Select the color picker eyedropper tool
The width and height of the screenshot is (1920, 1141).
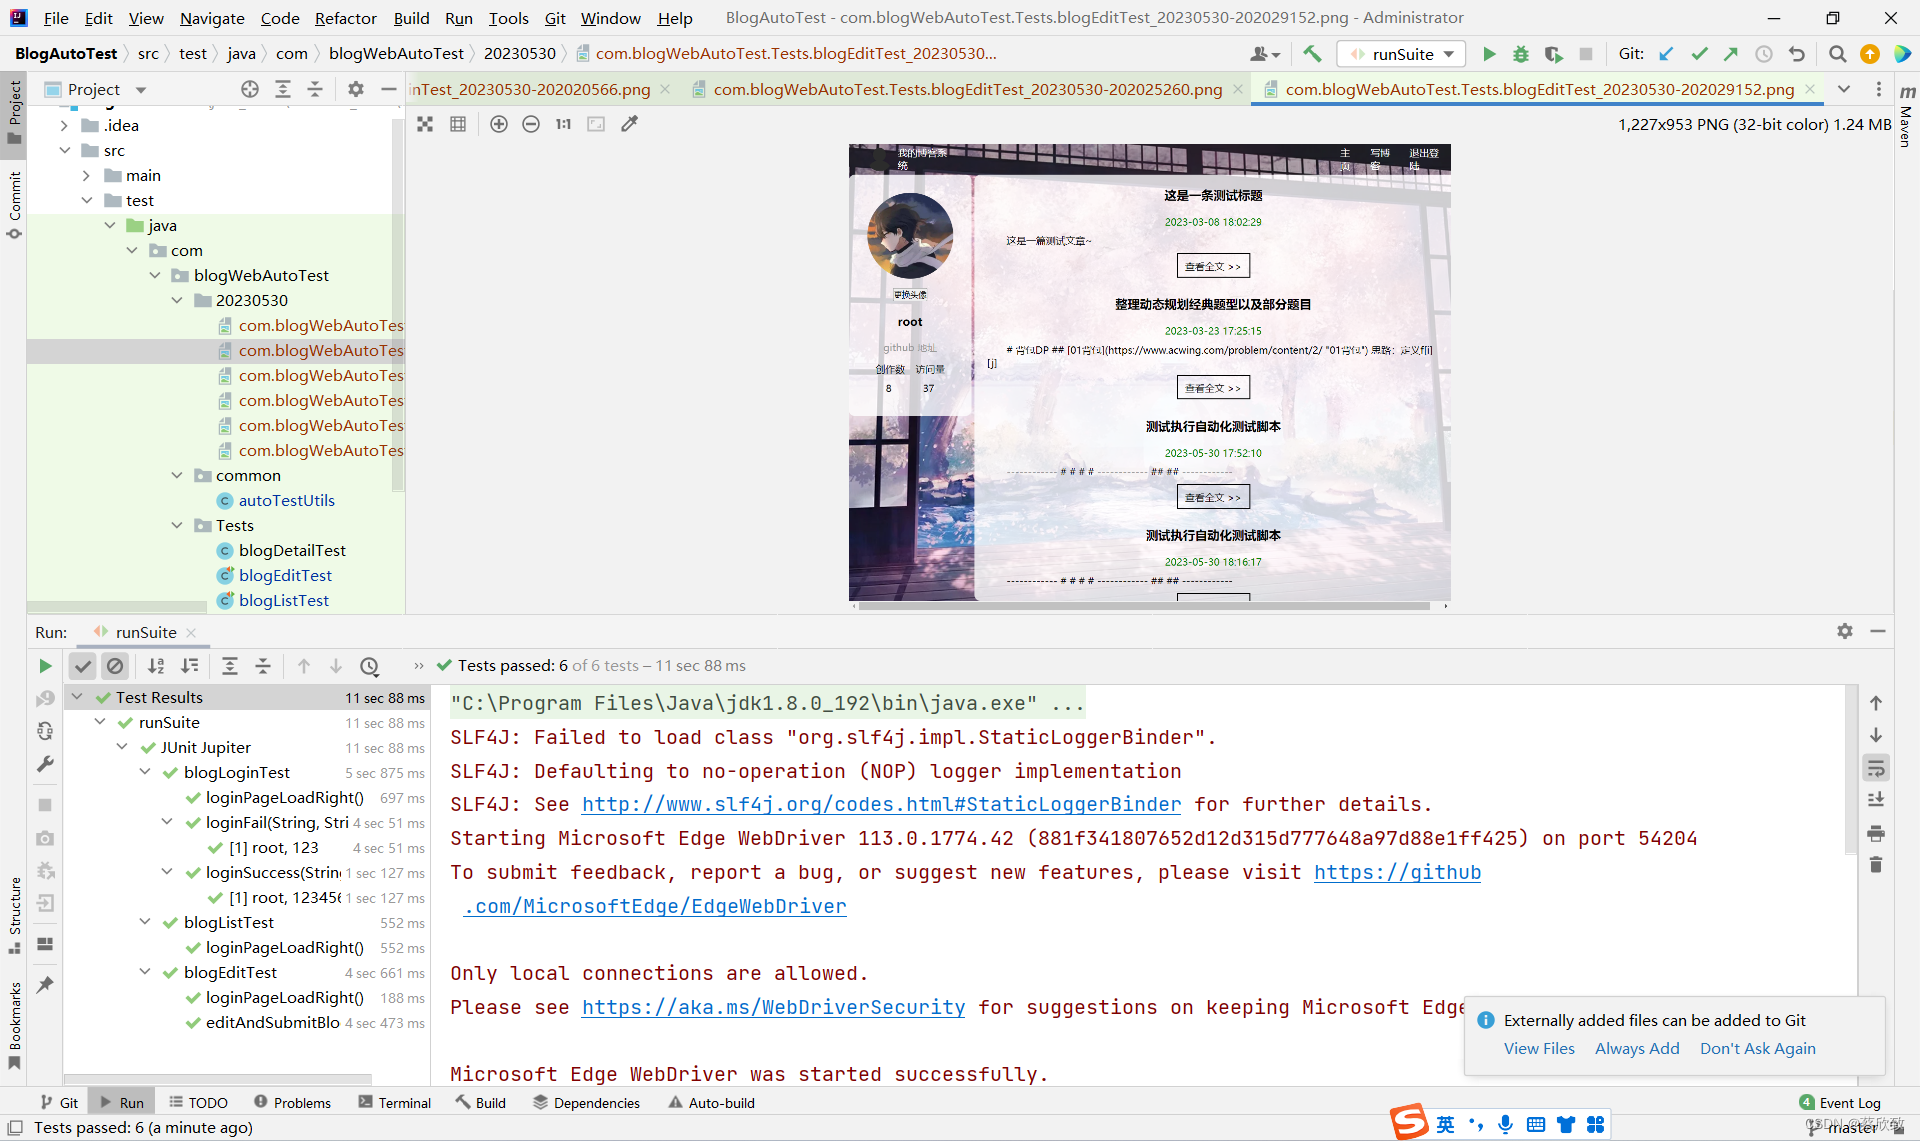pyautogui.click(x=629, y=124)
